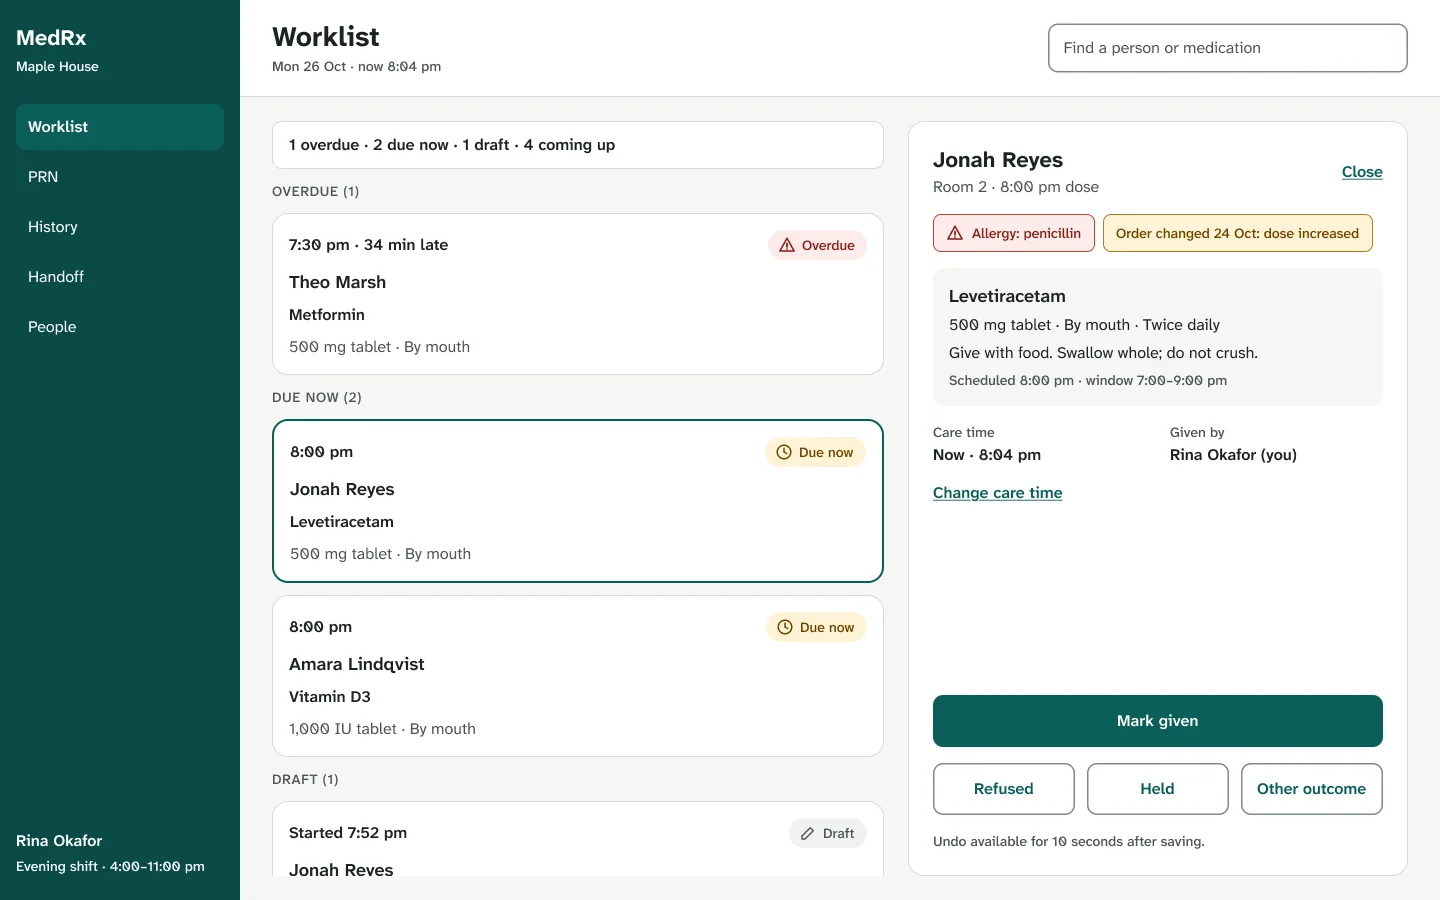Go to the PRN section

point(120,177)
